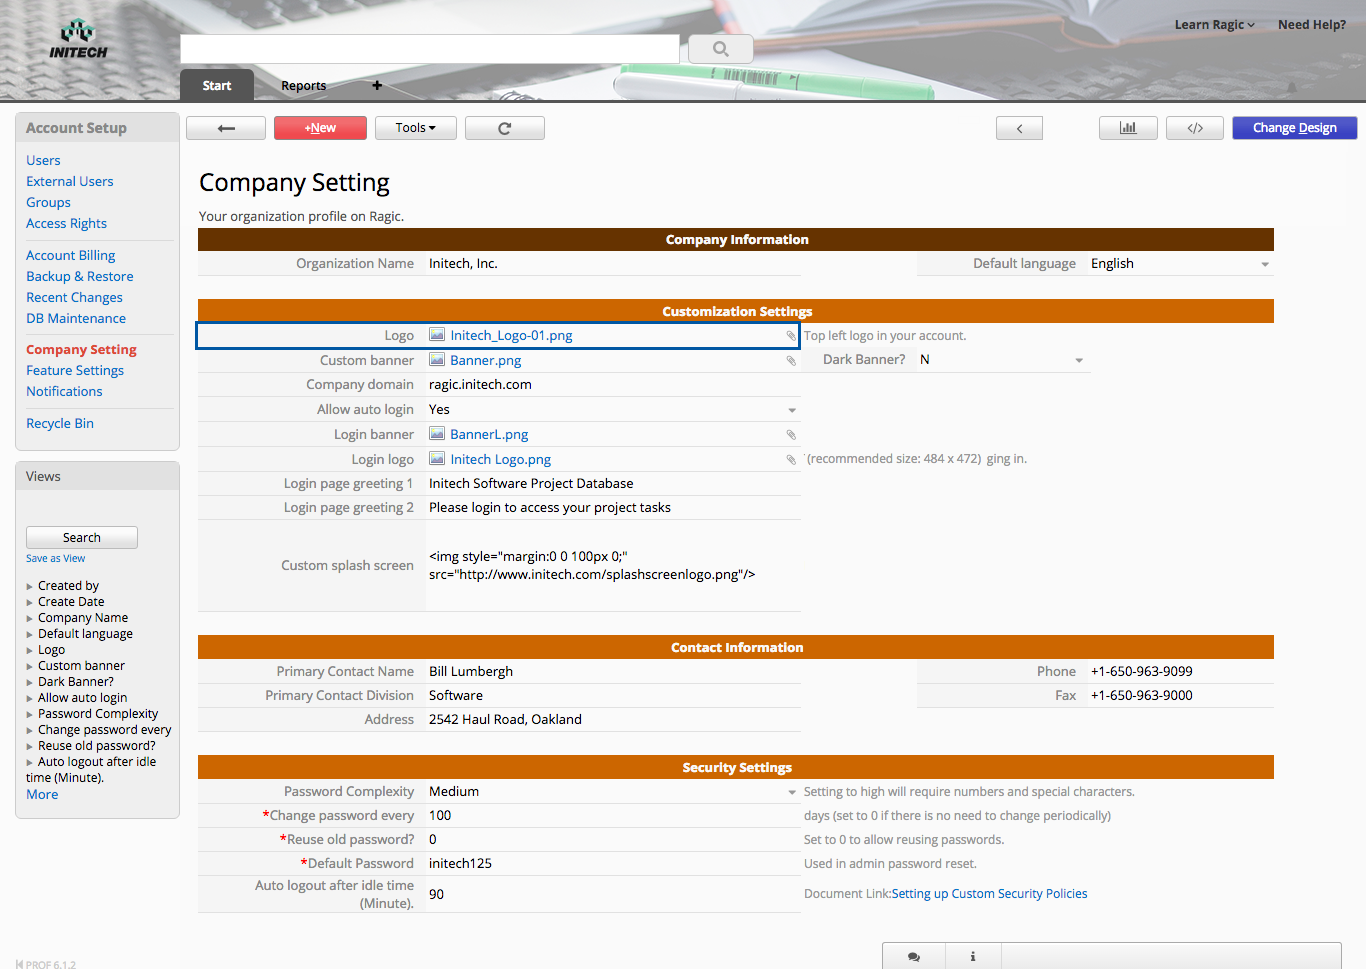The image size is (1366, 969).
Task: Open the Banner.png file link
Action: coord(486,360)
